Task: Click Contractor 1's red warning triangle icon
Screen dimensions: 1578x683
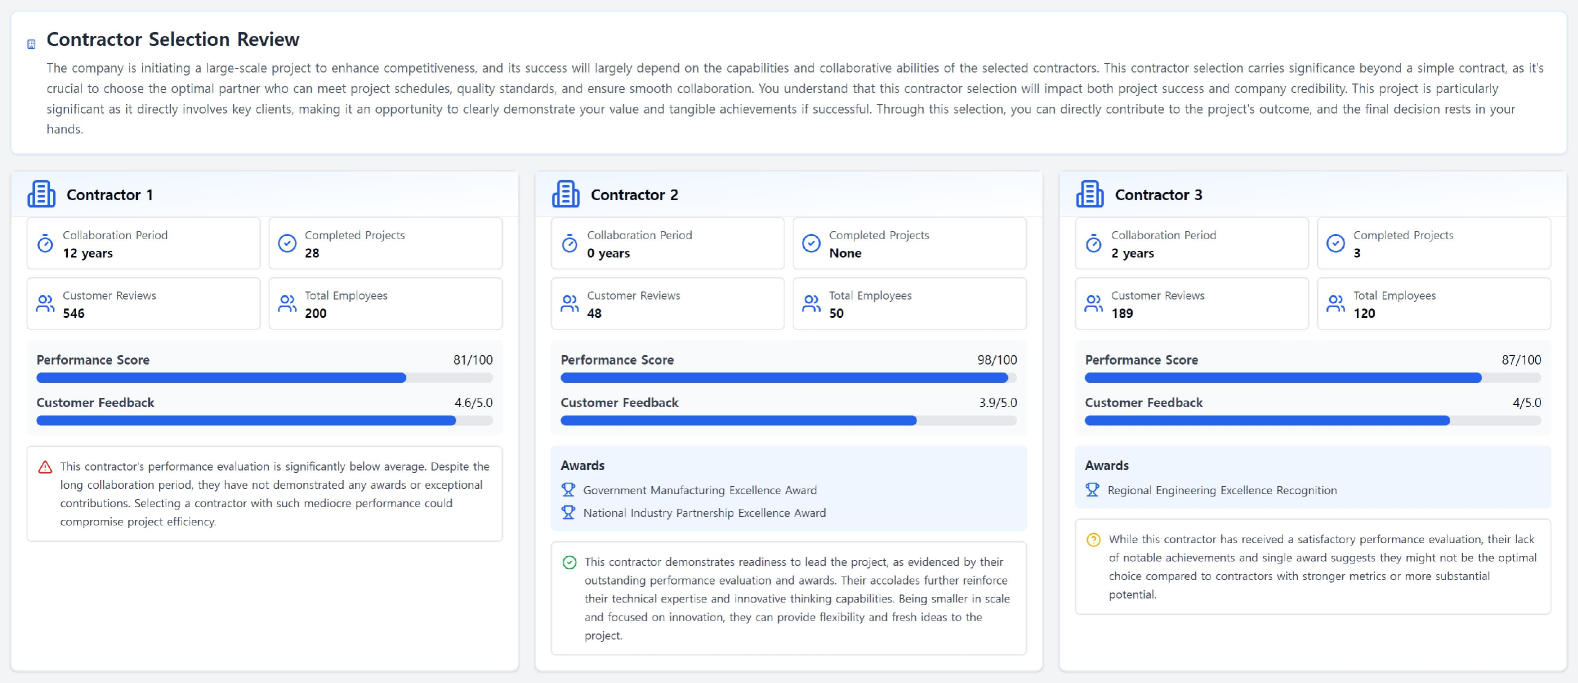Action: point(45,467)
